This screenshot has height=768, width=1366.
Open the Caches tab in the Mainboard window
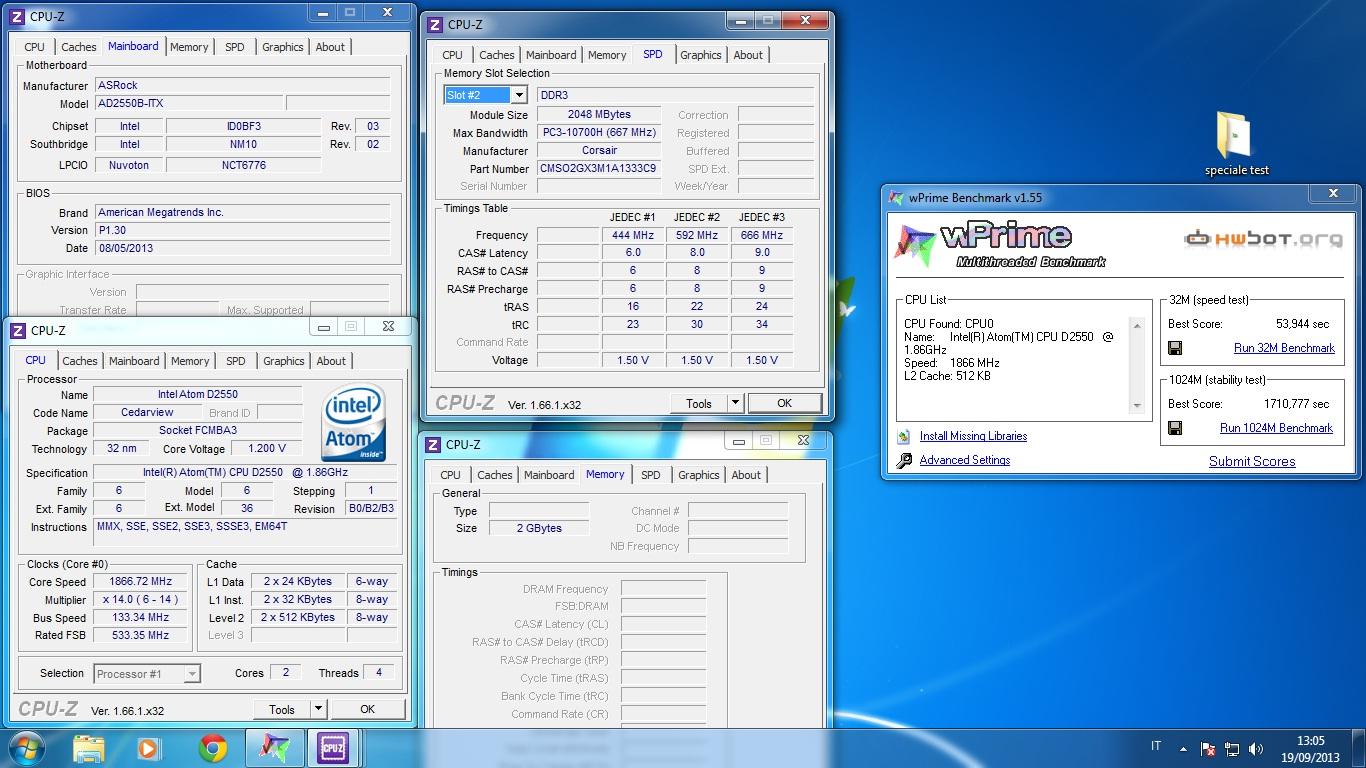coord(79,47)
